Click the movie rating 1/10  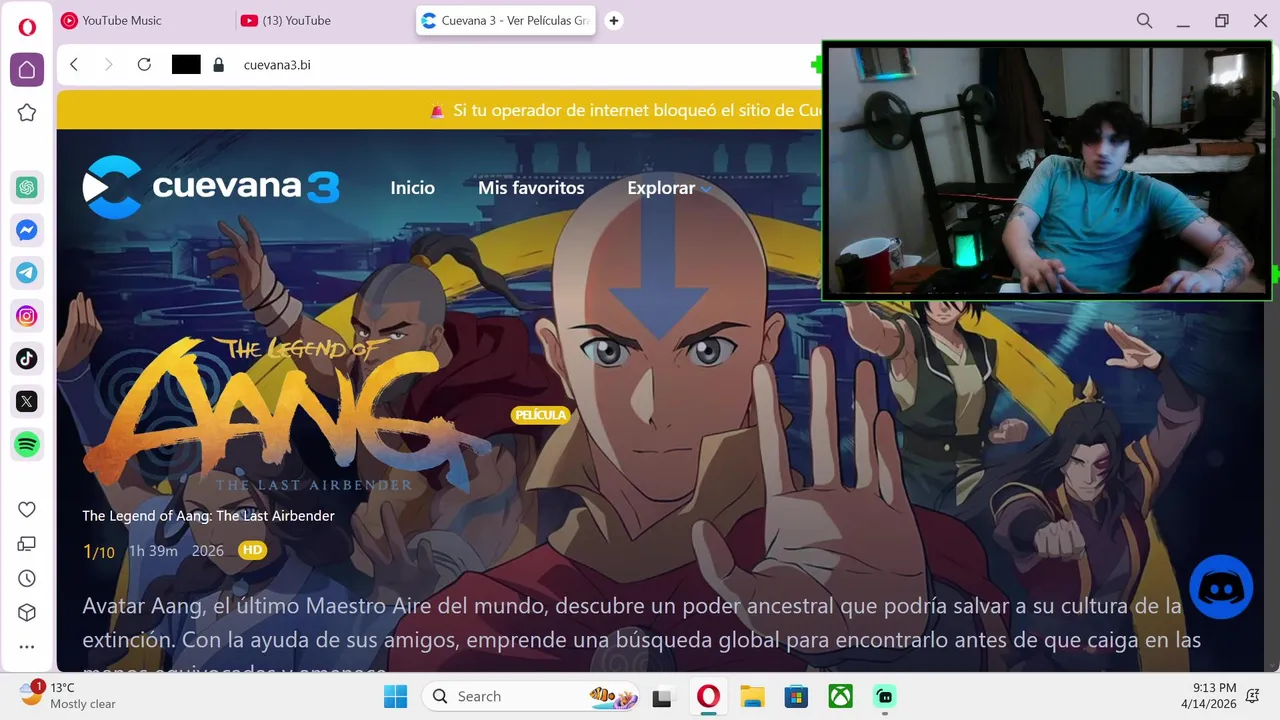pos(98,551)
